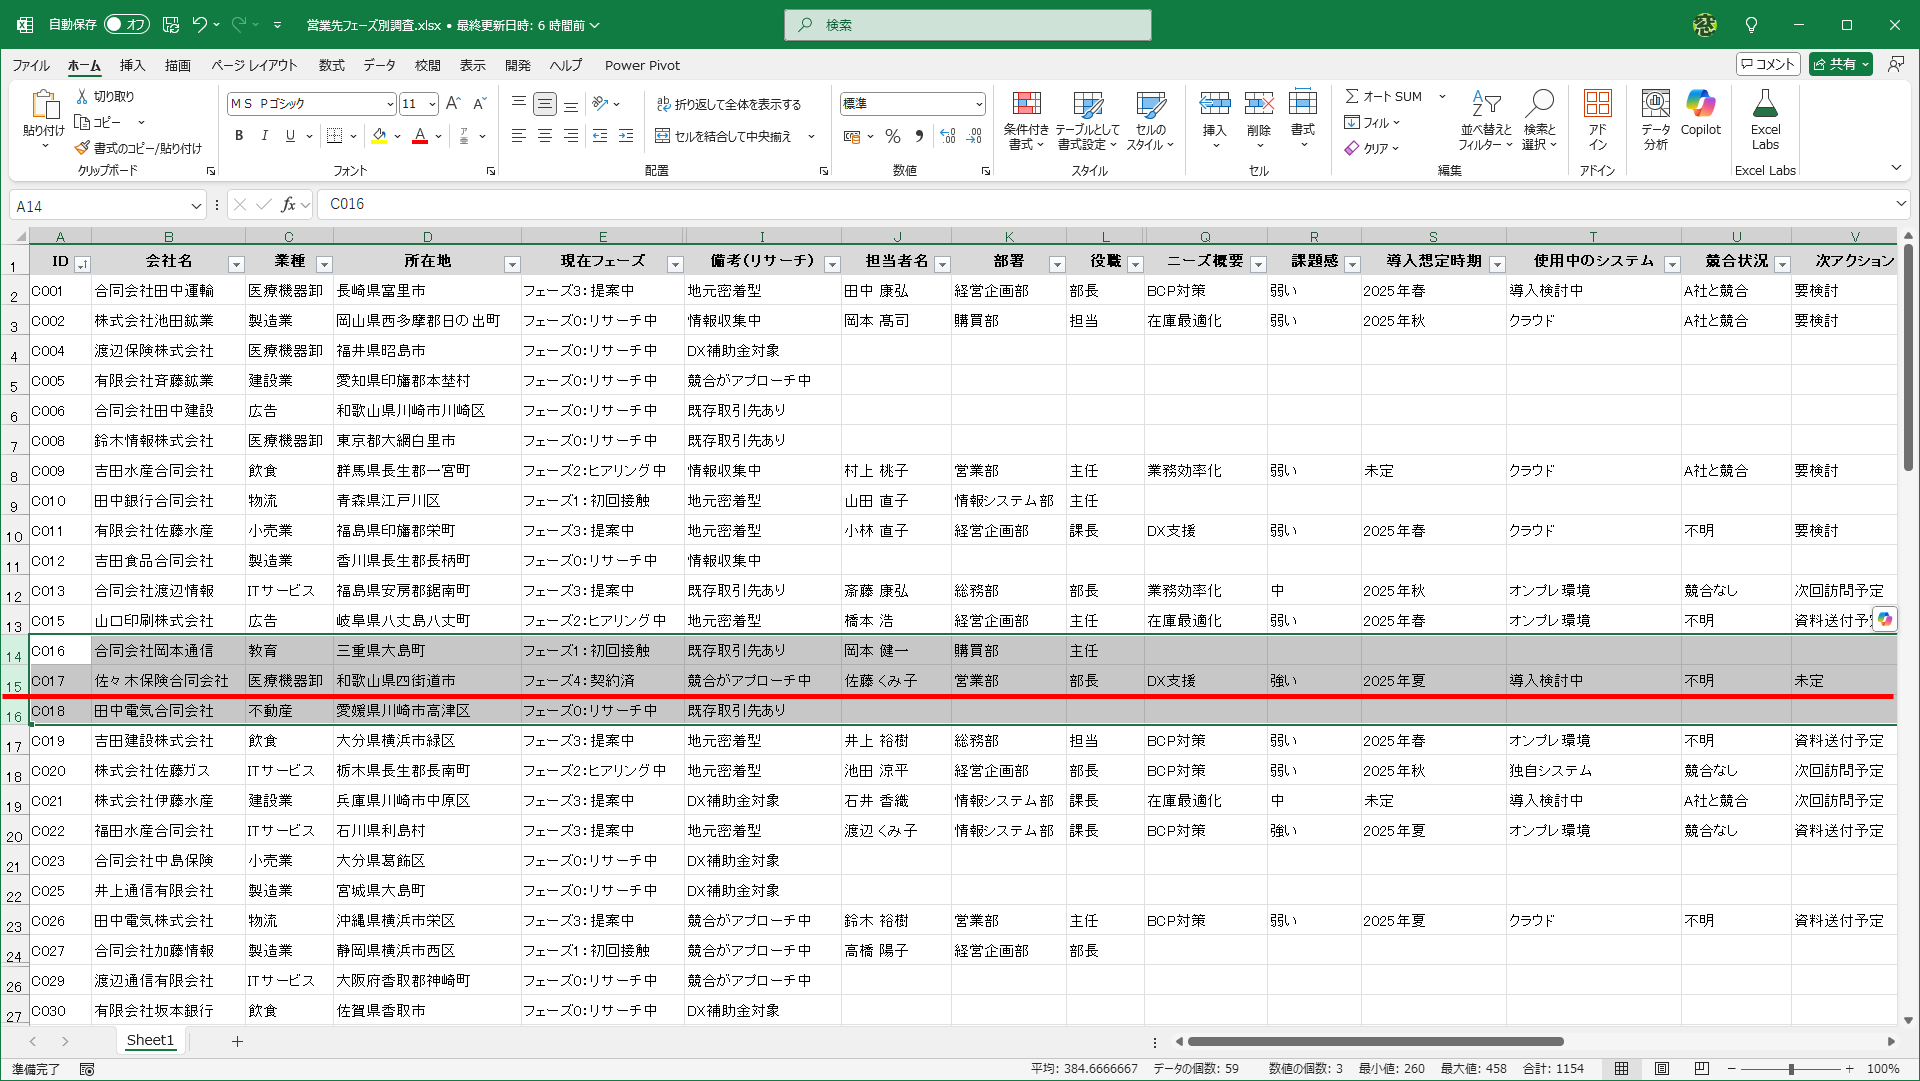1920x1081 pixels.
Task: Toggle italic formatting
Action: tap(264, 136)
